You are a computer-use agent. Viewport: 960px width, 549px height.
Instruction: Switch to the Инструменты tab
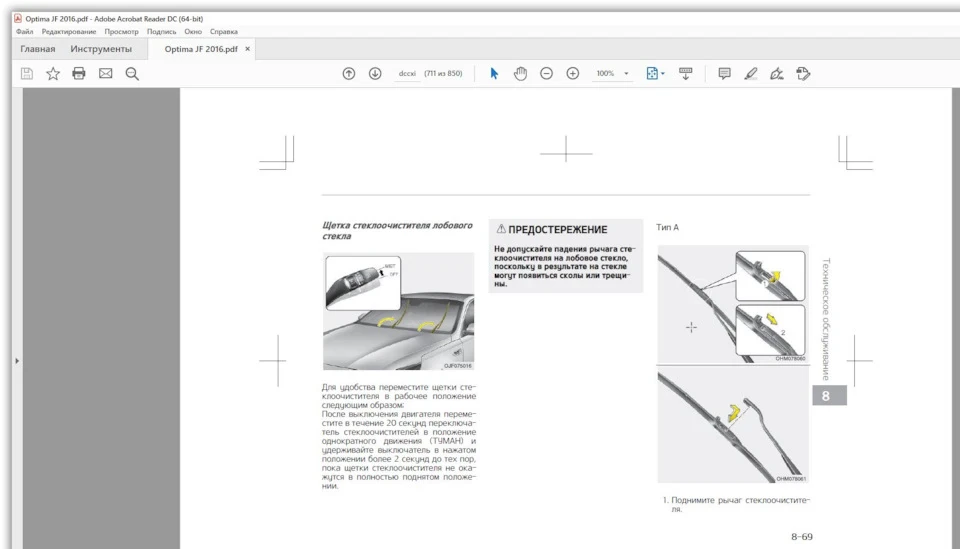pos(101,49)
